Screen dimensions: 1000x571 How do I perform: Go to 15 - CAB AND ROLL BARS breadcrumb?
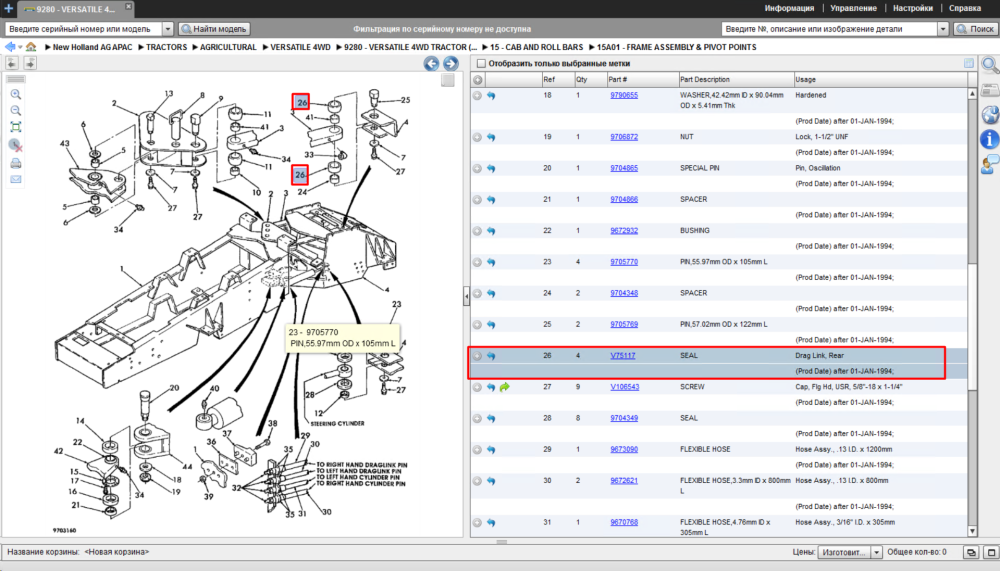(x=536, y=47)
